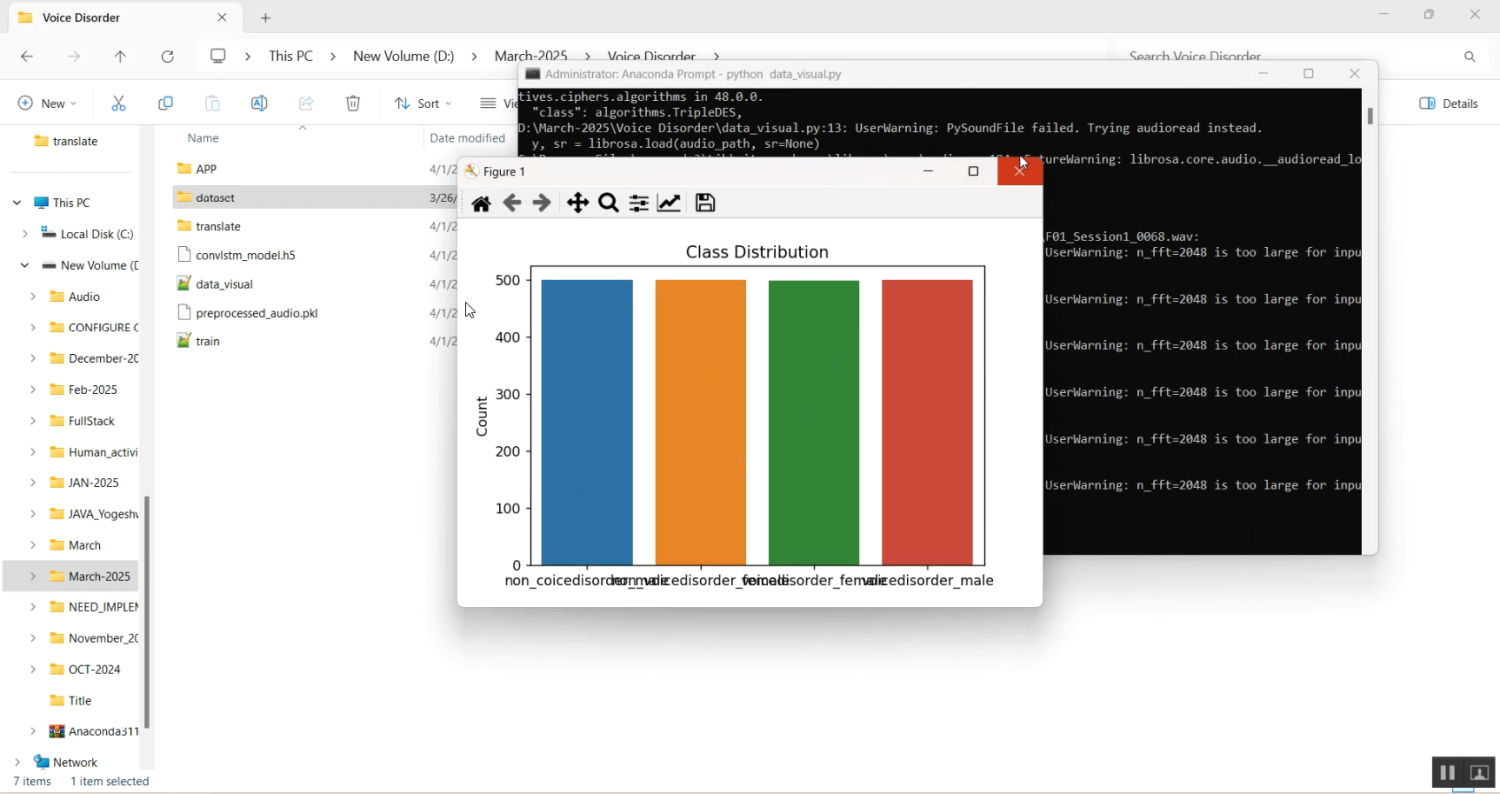Collapse the This PC tree node
Image resolution: width=1500 pixels, height=794 pixels.
17,203
